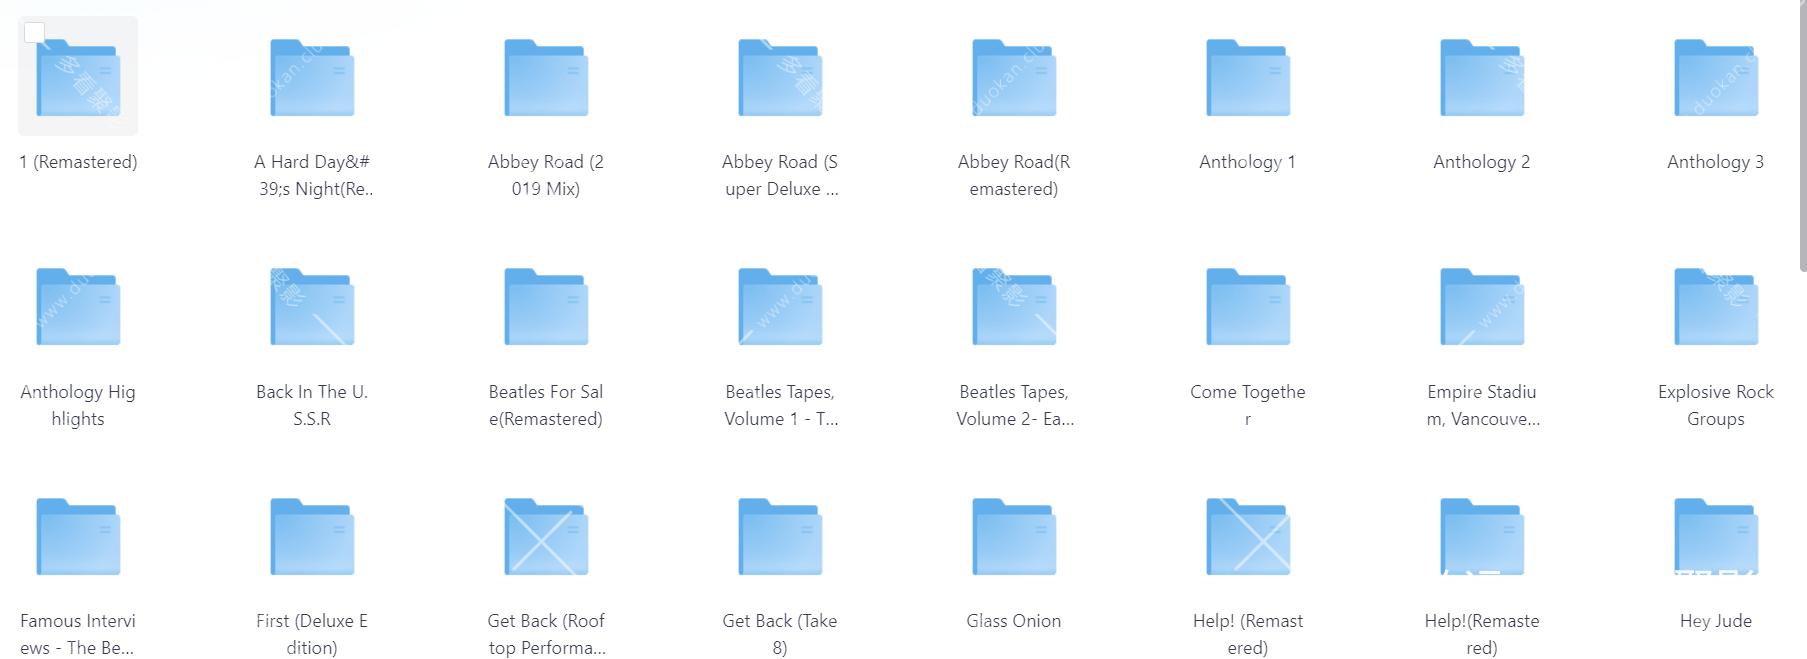Select the "First (Deluxe Edition)" name label

pos(312,634)
